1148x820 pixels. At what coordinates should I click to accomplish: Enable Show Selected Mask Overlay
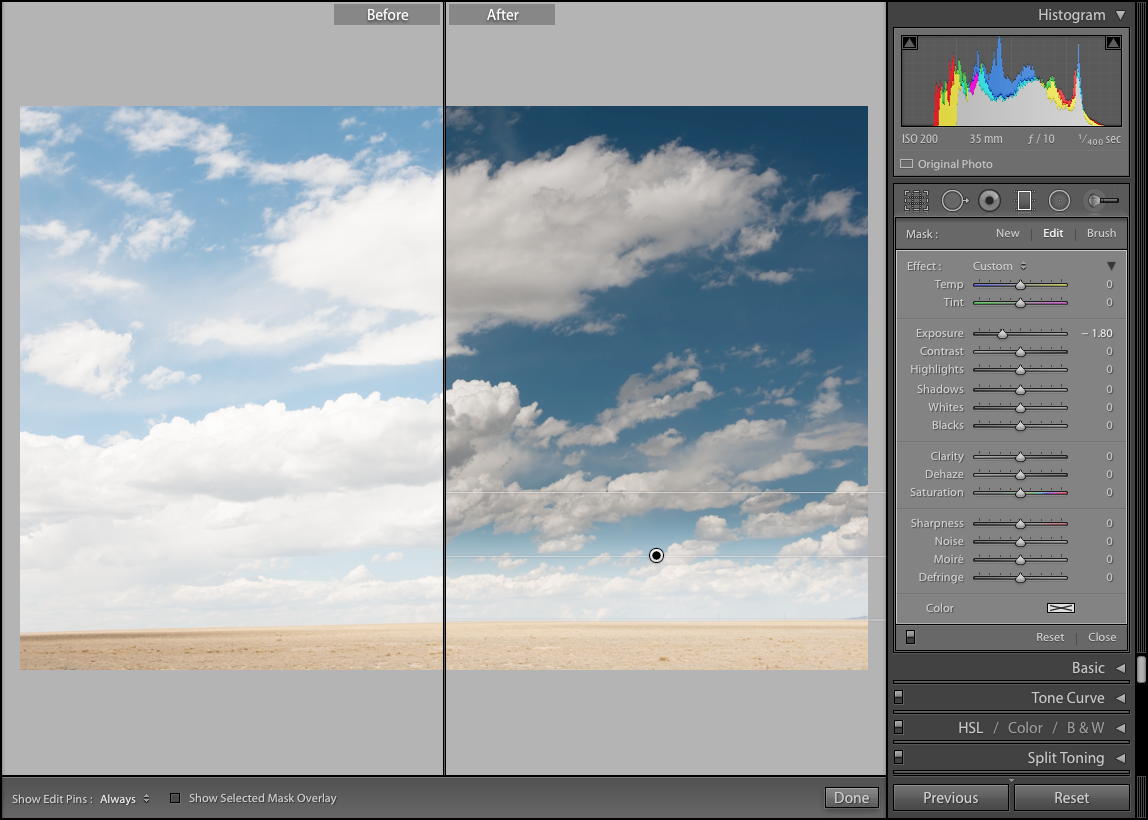point(176,797)
